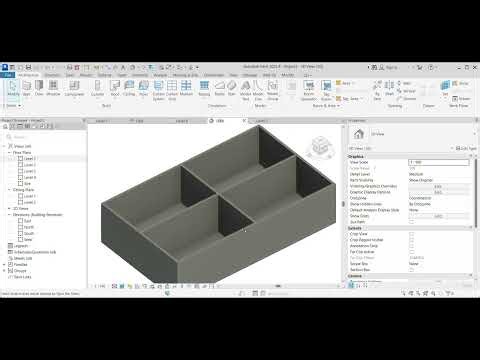Click the Show Grids Edit button
Image resolution: width=480 pixels, height=360 pixels.
tap(438, 216)
